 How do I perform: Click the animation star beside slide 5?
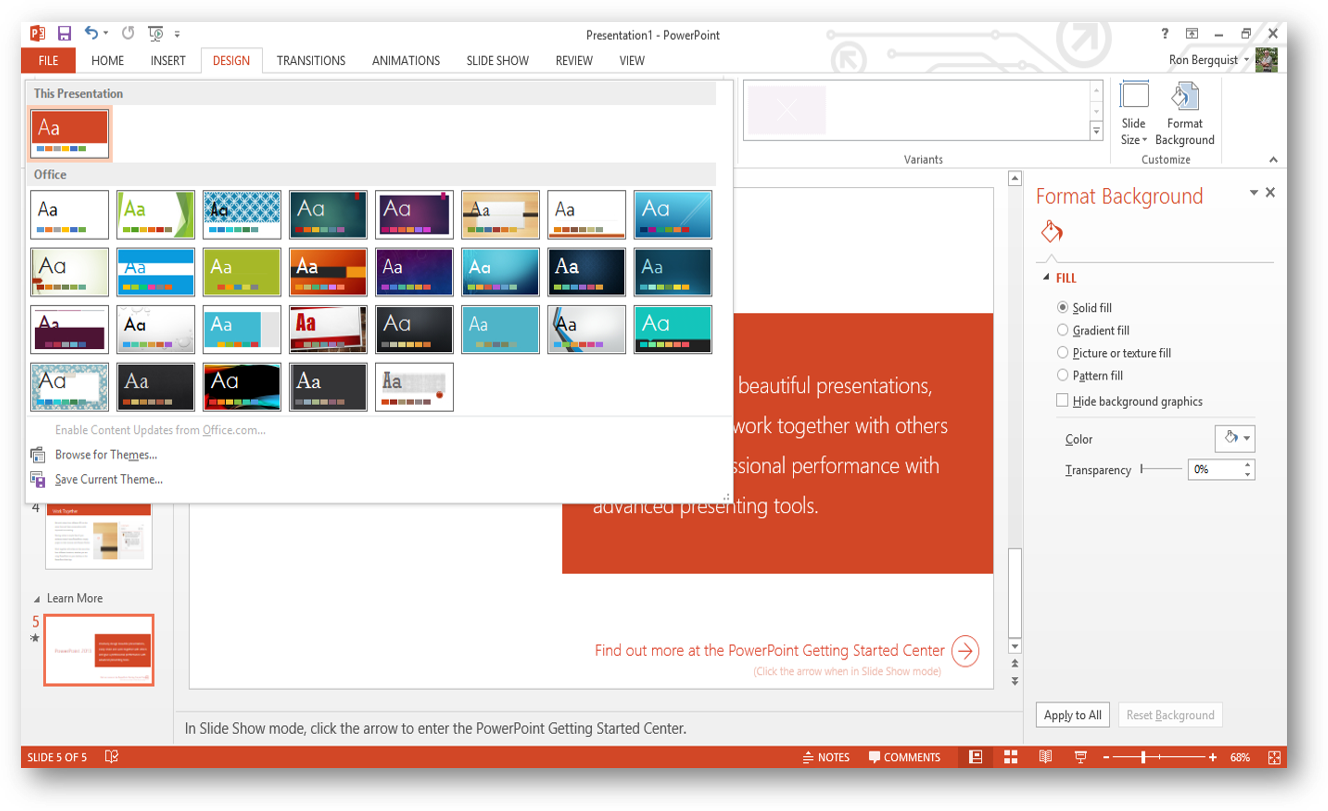point(36,638)
